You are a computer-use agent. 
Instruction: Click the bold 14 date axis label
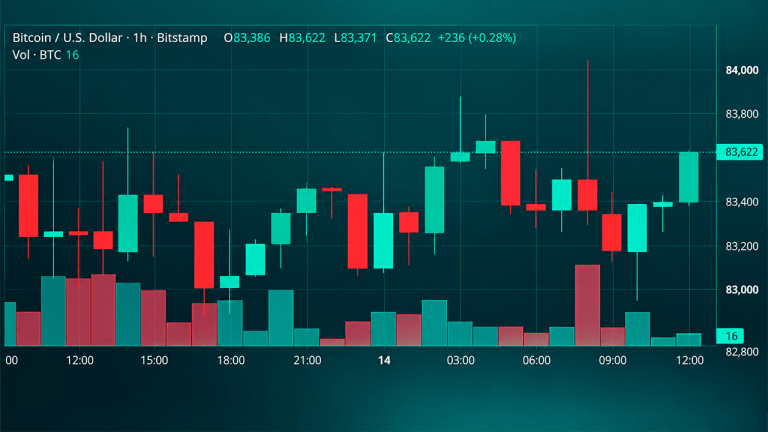[x=384, y=360]
